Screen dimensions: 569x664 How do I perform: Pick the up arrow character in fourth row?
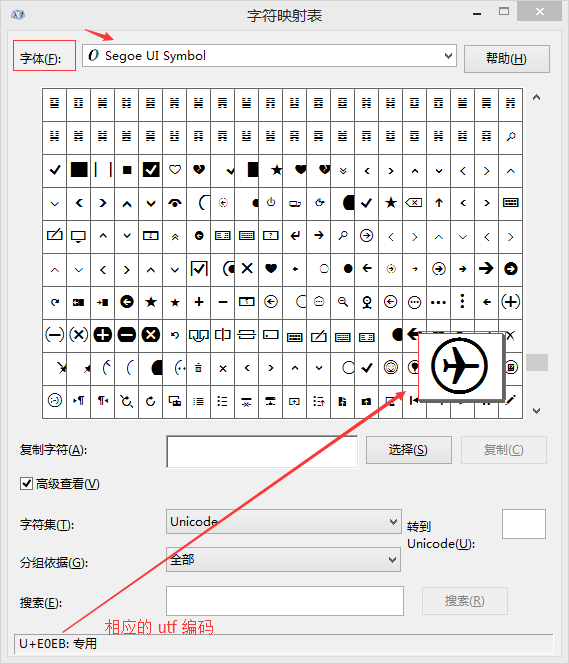438,203
